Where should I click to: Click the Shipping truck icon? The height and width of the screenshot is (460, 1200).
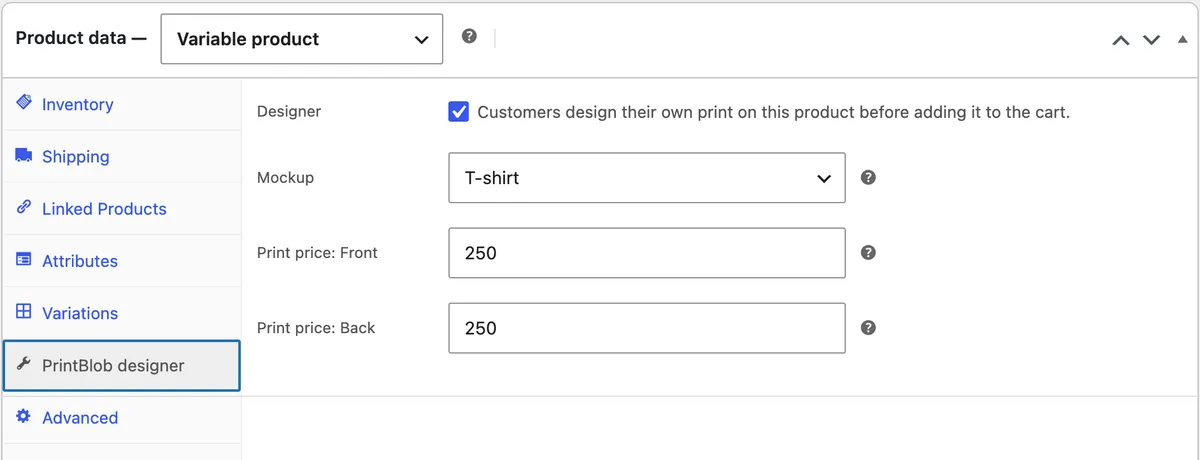click(24, 155)
